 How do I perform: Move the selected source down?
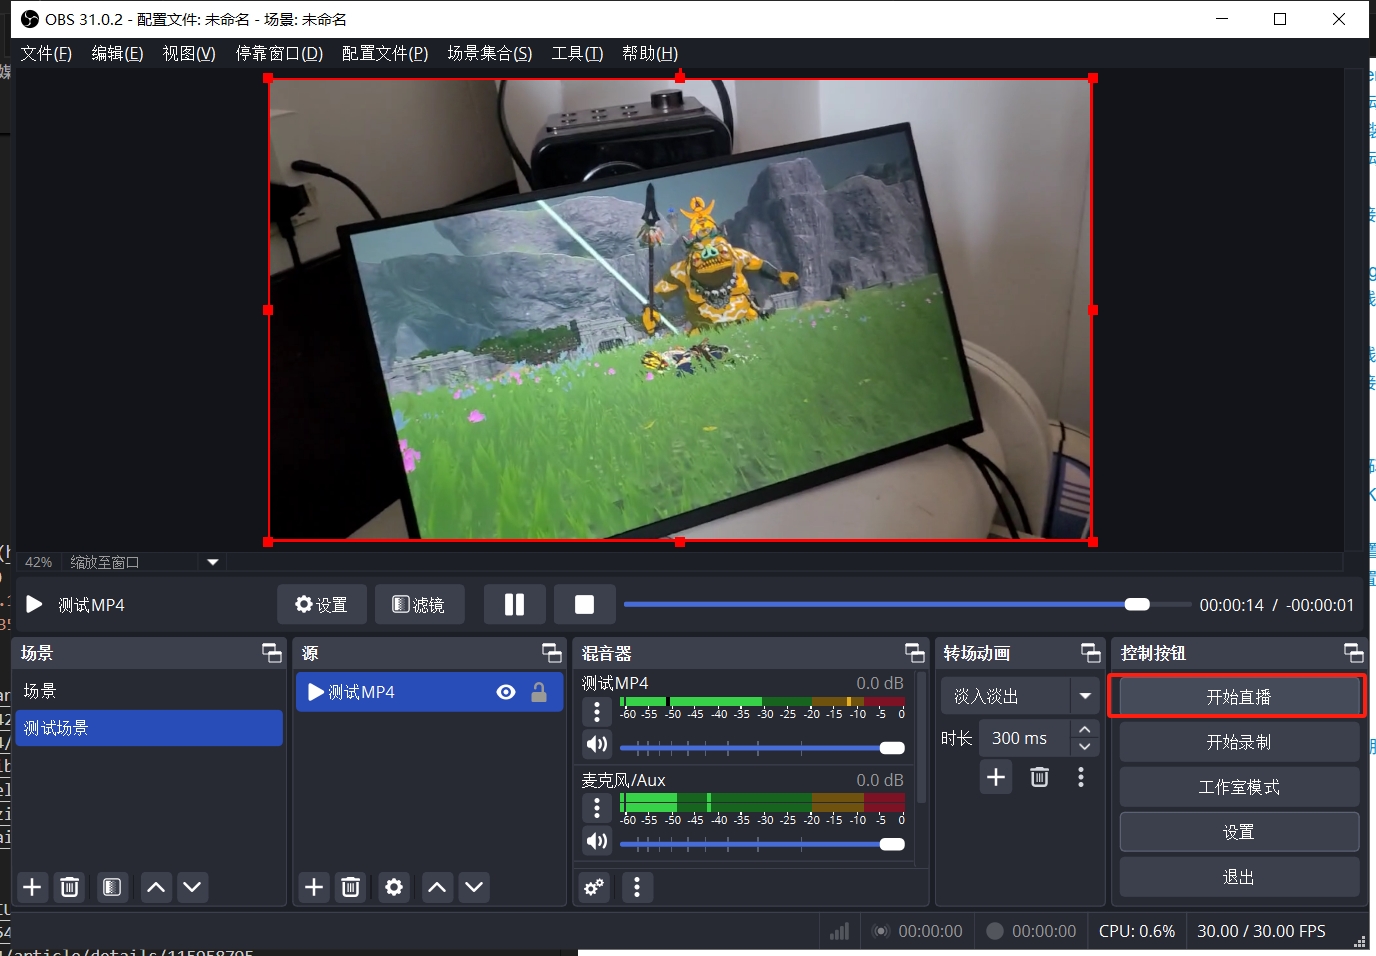[x=474, y=887]
